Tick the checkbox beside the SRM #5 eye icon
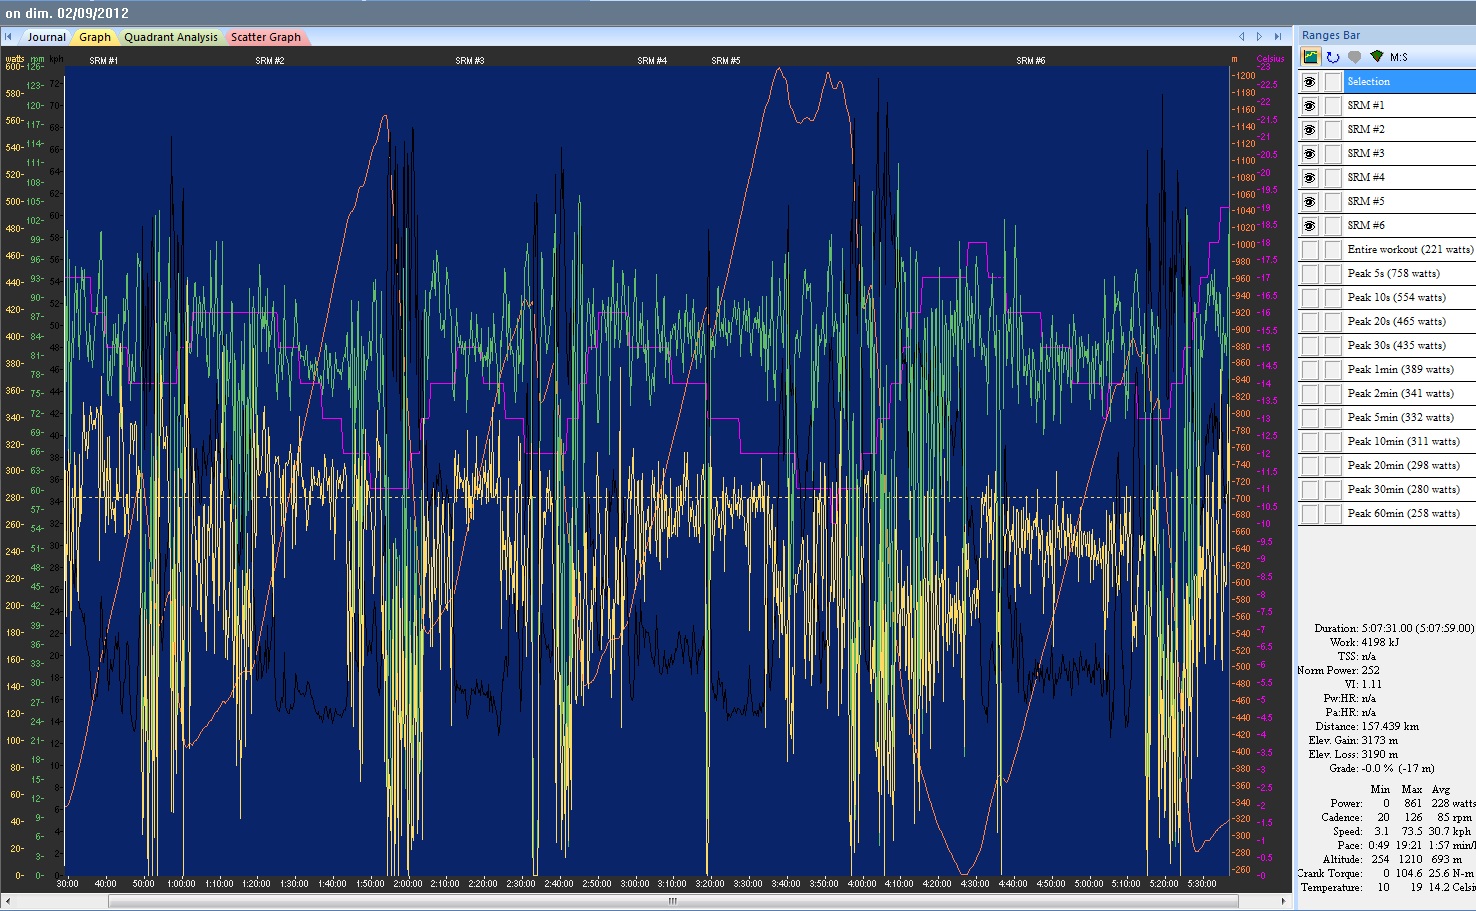The width and height of the screenshot is (1476, 911). click(1333, 202)
